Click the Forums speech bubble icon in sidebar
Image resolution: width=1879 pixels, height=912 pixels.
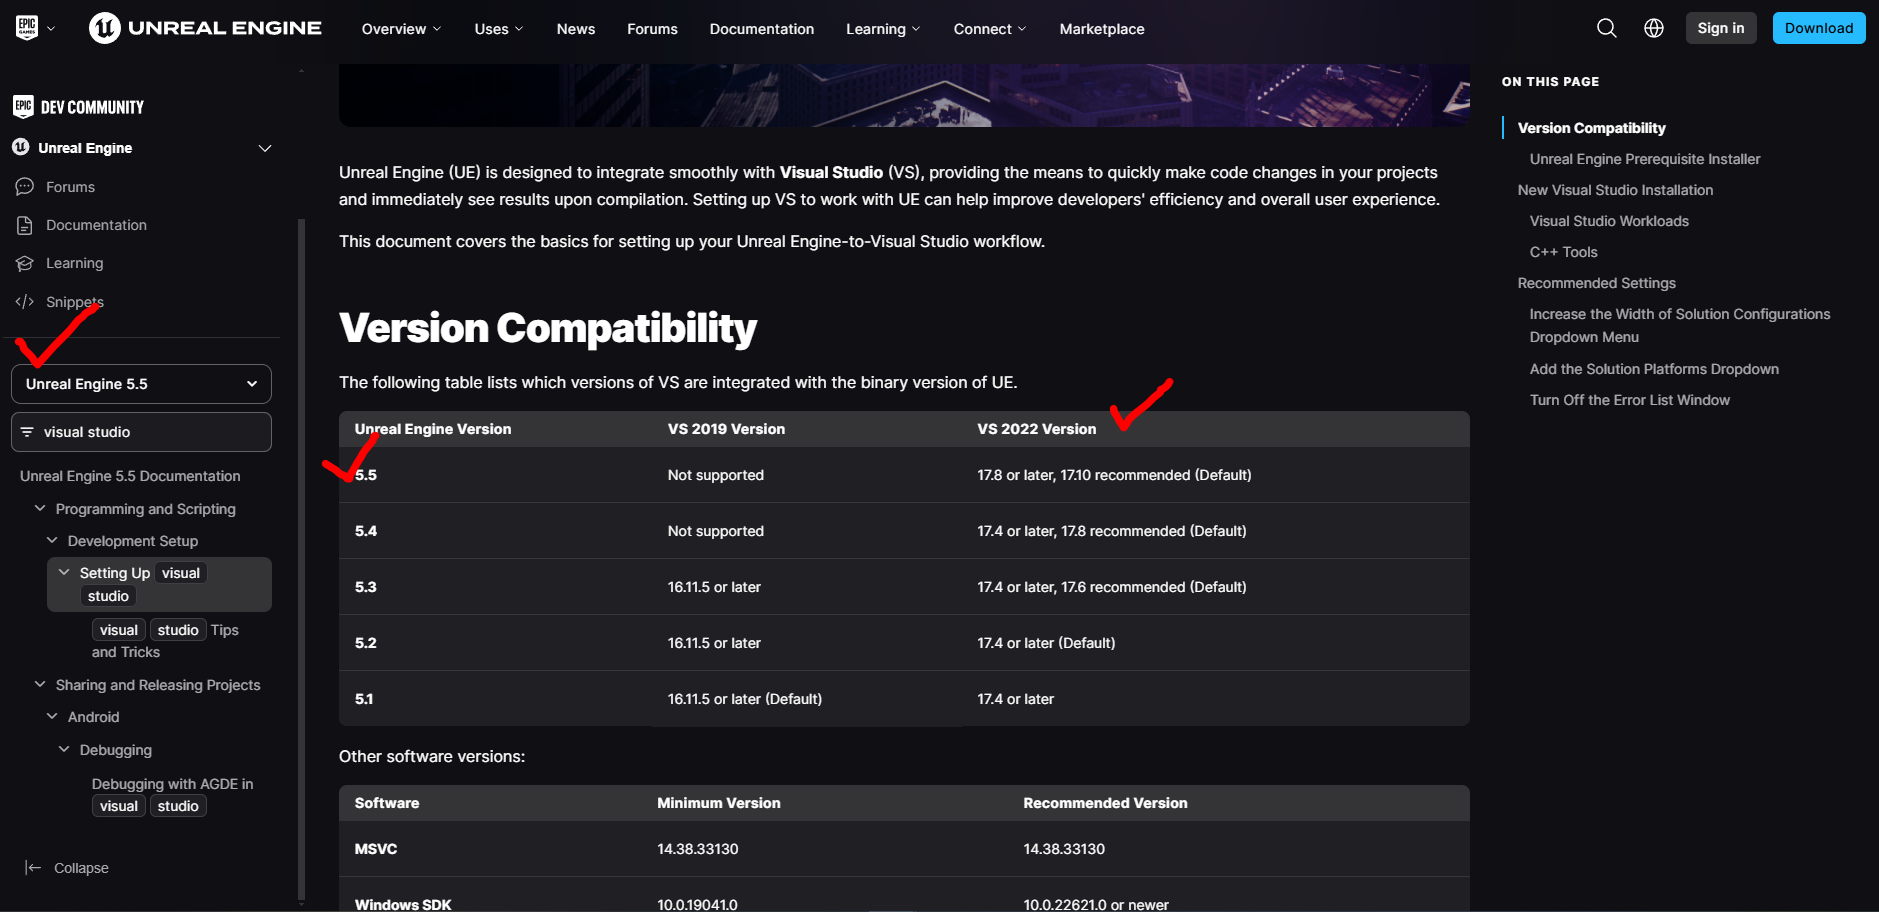click(x=25, y=187)
